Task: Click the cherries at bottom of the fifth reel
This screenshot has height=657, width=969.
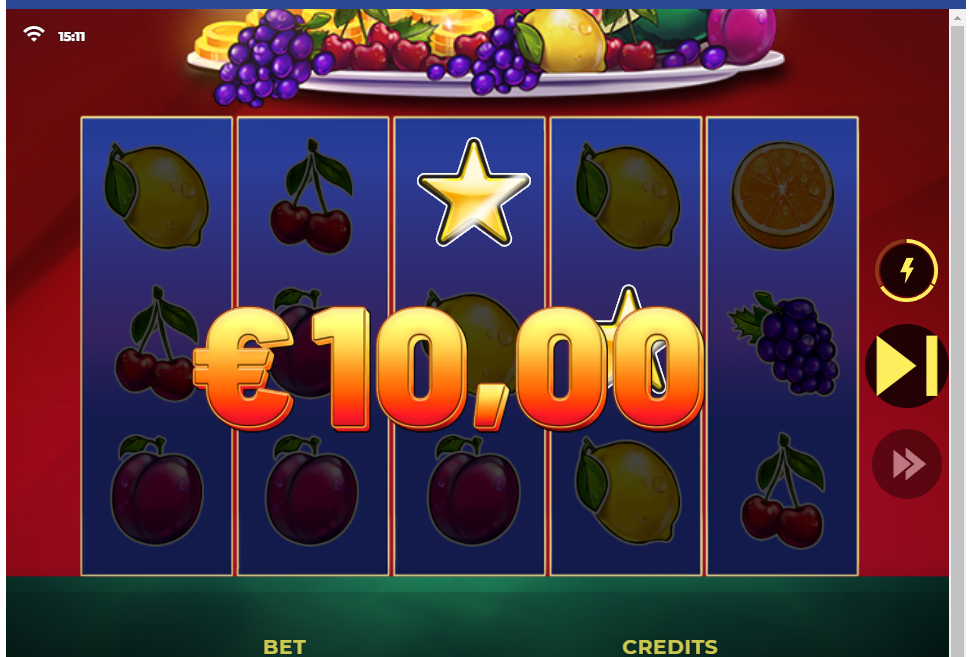Action: (784, 491)
